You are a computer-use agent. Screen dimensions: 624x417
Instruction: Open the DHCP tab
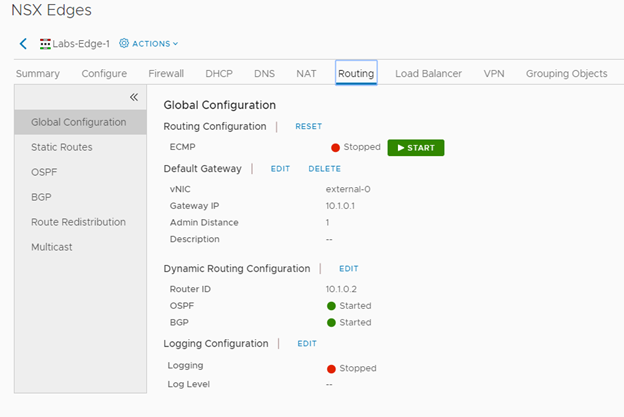point(219,74)
